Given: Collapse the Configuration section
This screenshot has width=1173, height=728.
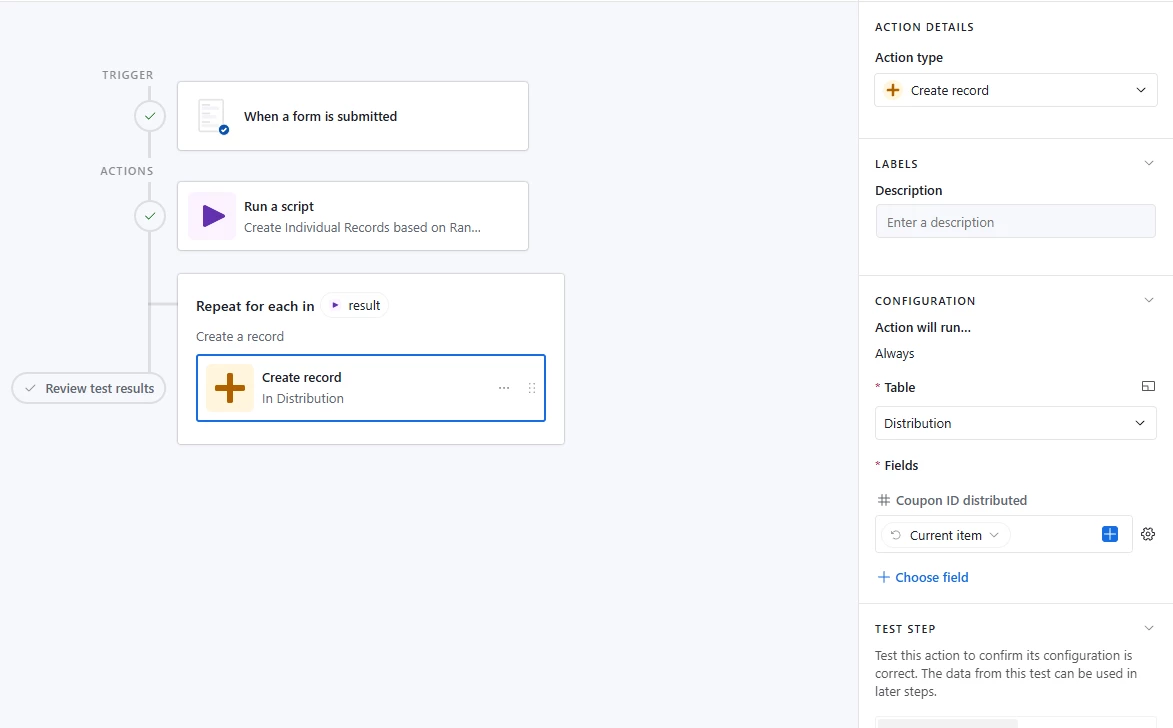Looking at the screenshot, I should pos(1149,300).
